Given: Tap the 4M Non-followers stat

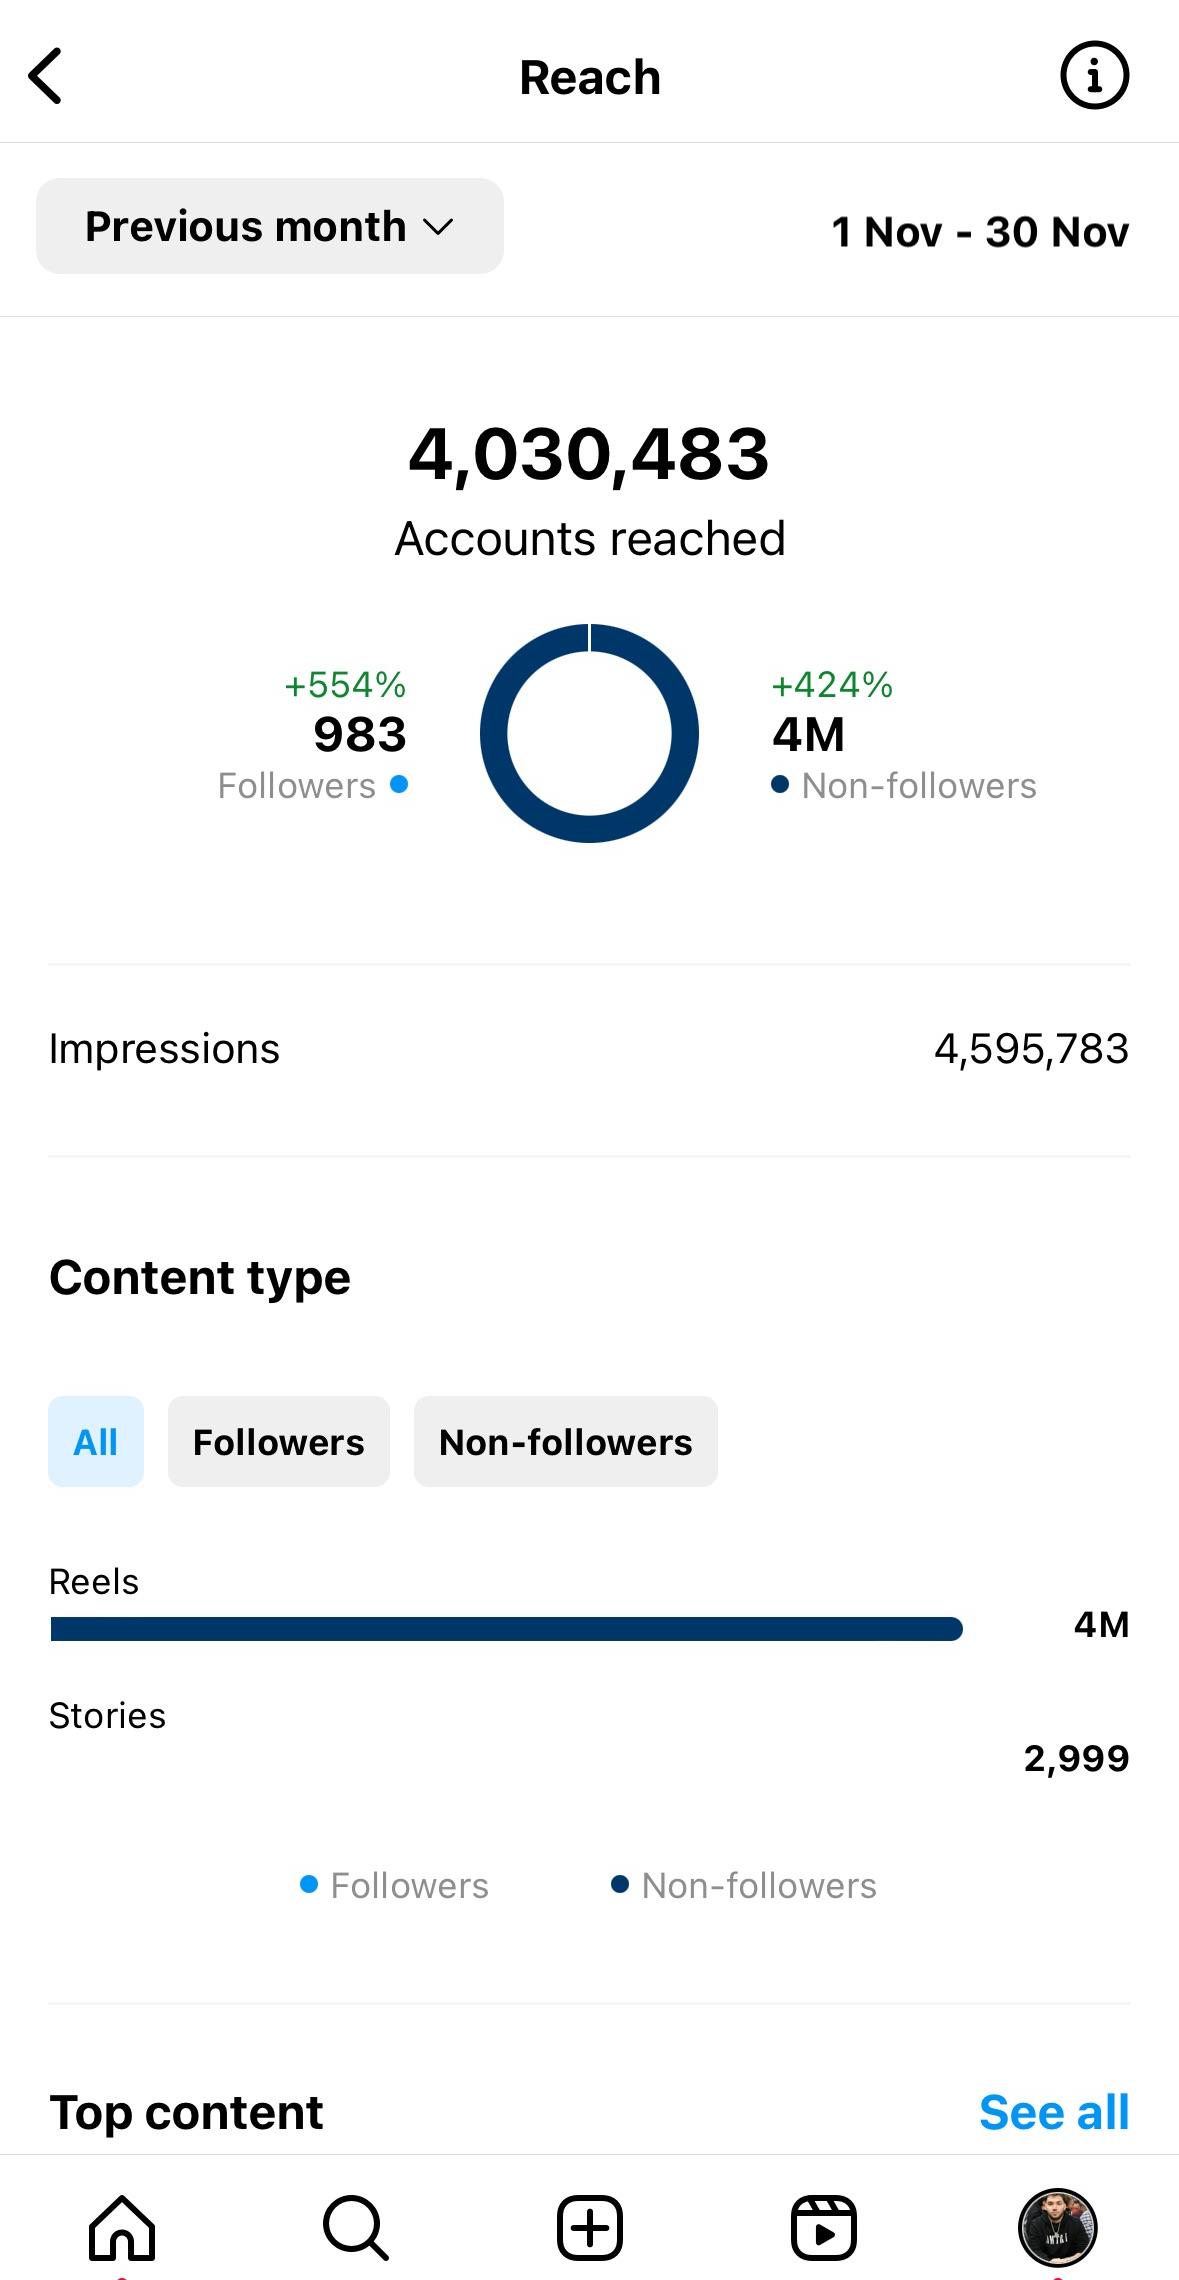Looking at the screenshot, I should pos(808,735).
